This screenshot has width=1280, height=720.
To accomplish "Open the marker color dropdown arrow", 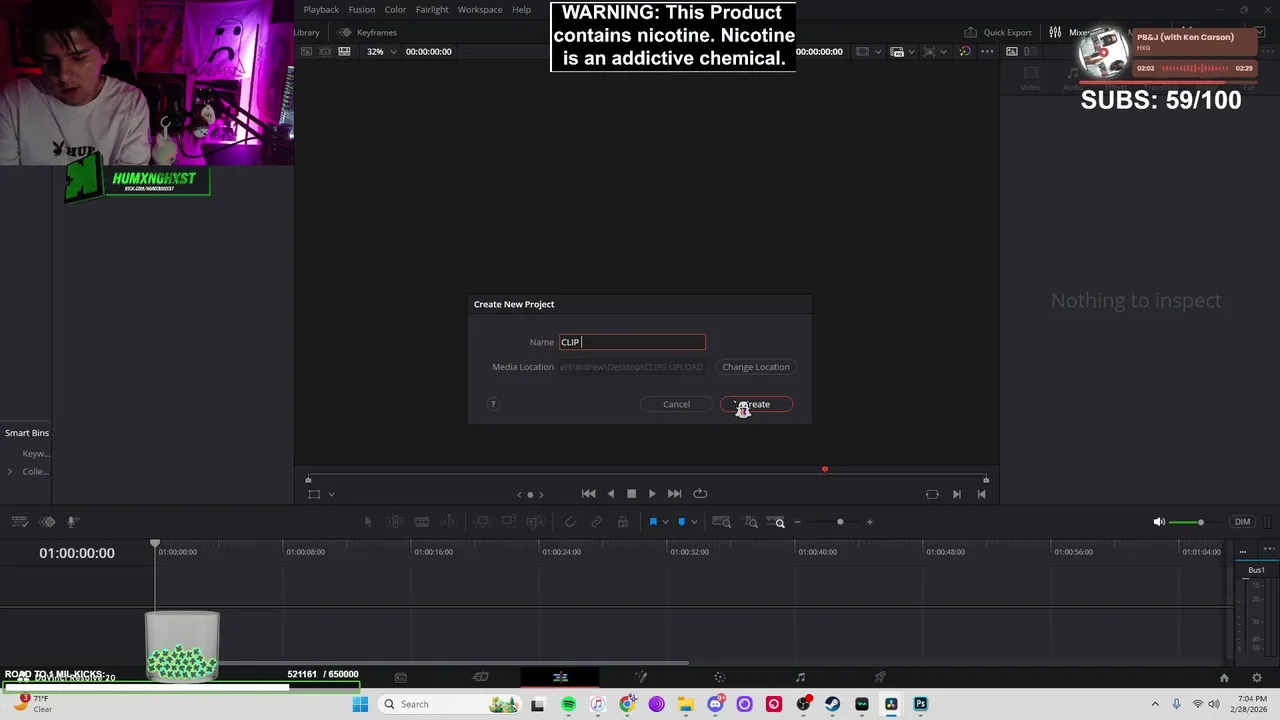I will tap(694, 522).
